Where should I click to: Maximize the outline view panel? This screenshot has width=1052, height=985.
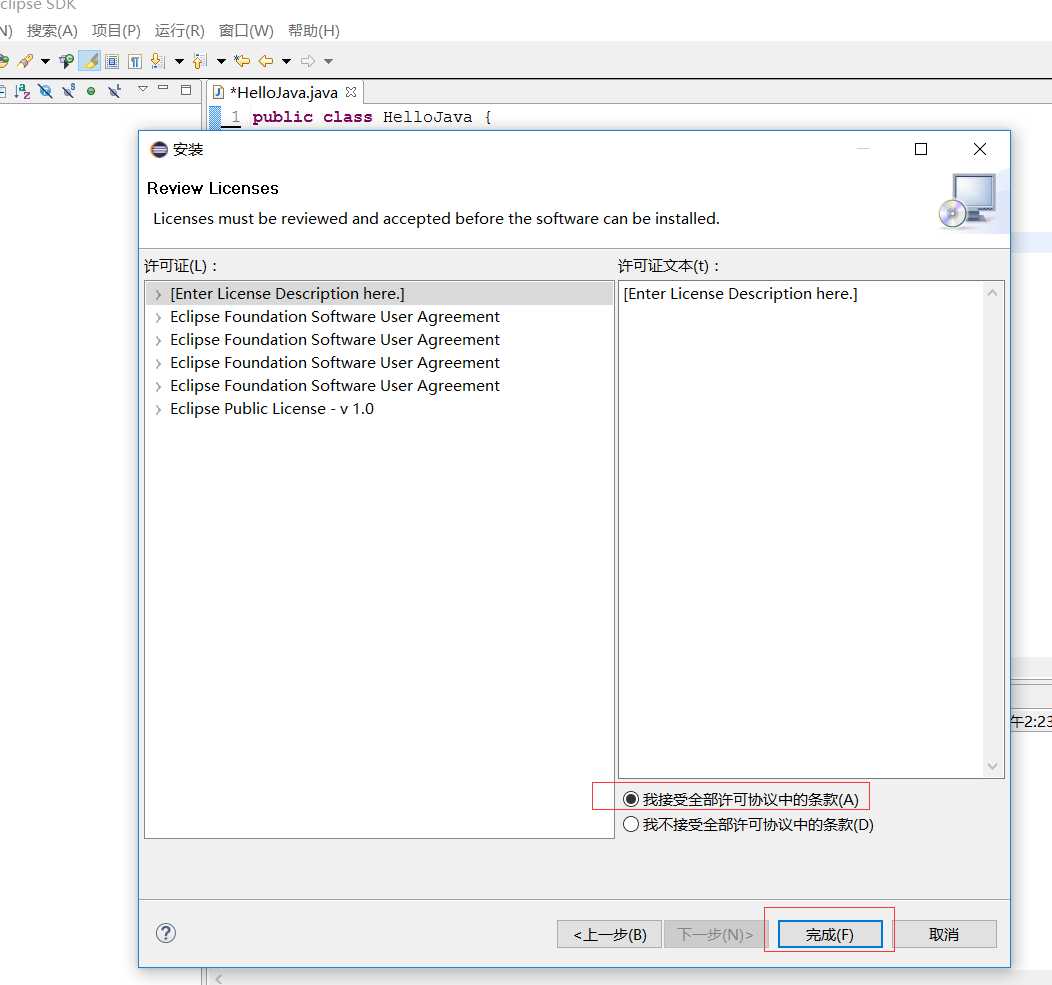186,89
